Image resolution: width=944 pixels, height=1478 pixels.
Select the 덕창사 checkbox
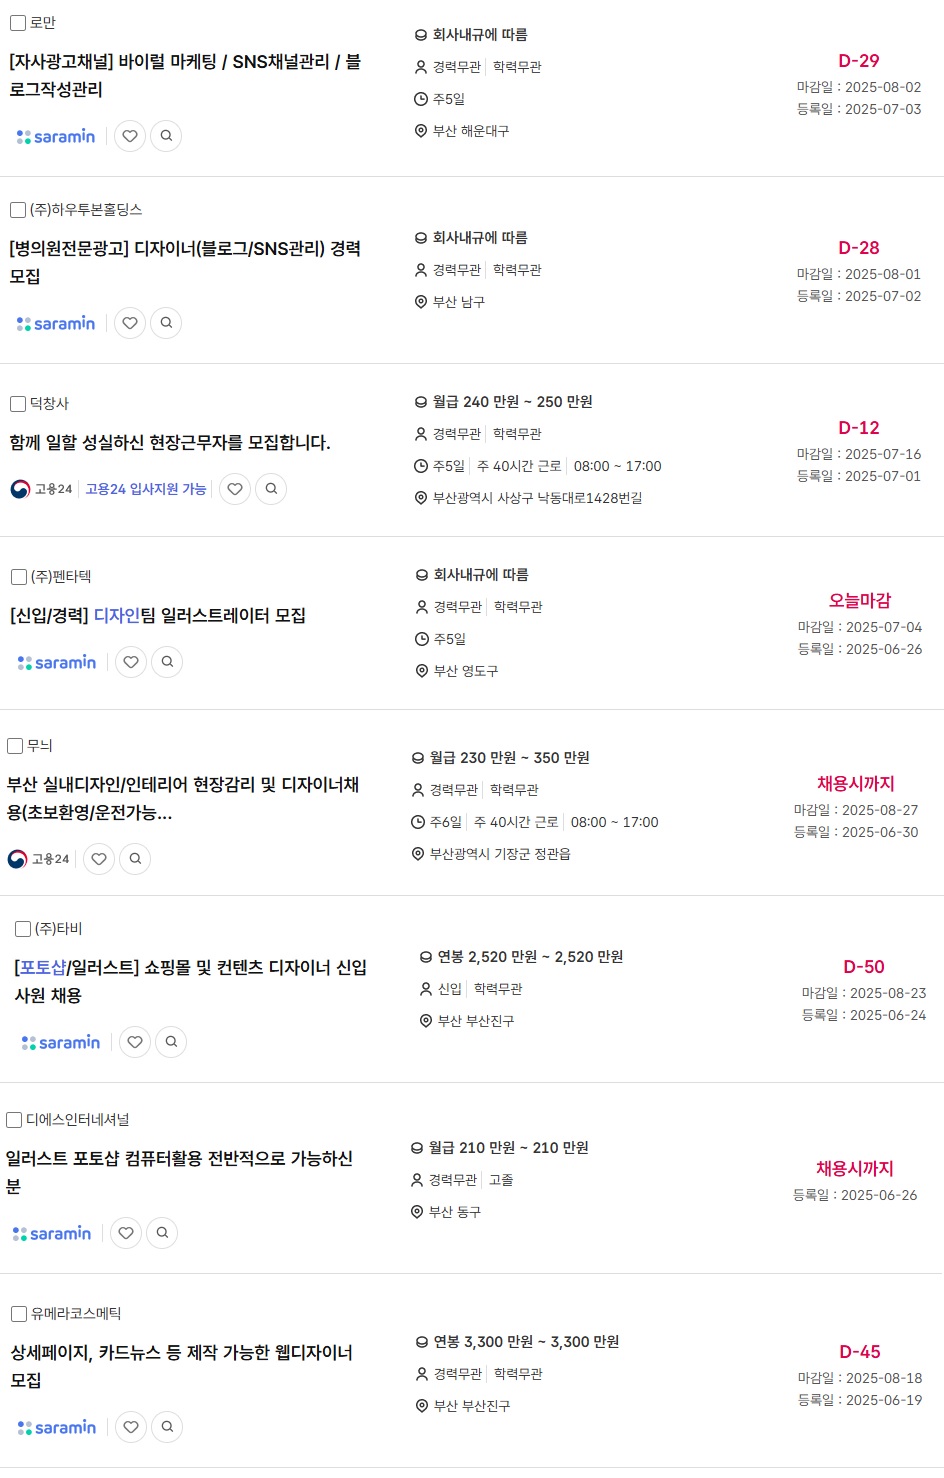tap(18, 404)
